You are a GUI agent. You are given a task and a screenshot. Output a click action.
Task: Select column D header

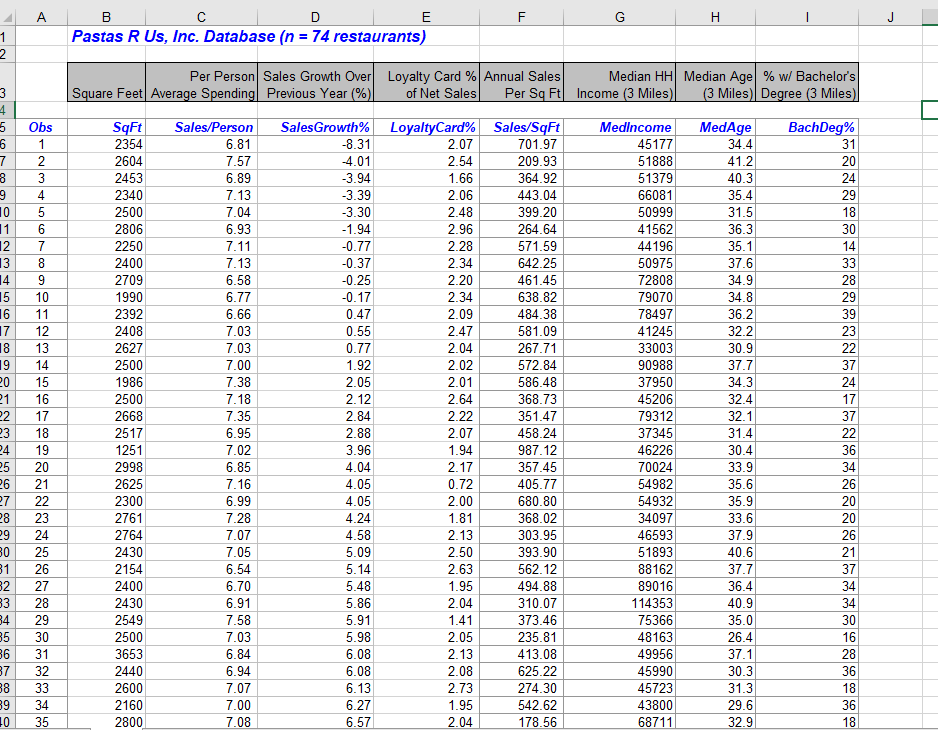click(x=315, y=17)
